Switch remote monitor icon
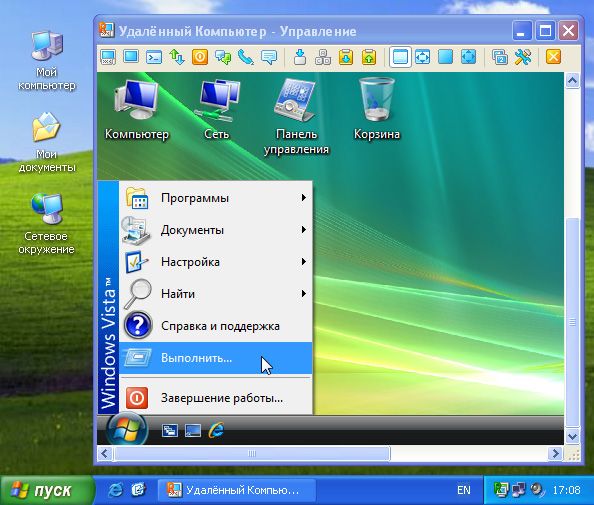Viewport: 594px width, 505px height. coord(500,57)
